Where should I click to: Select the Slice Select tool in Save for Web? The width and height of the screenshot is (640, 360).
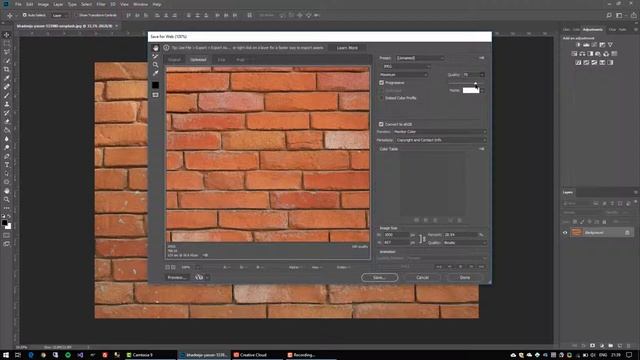156,56
